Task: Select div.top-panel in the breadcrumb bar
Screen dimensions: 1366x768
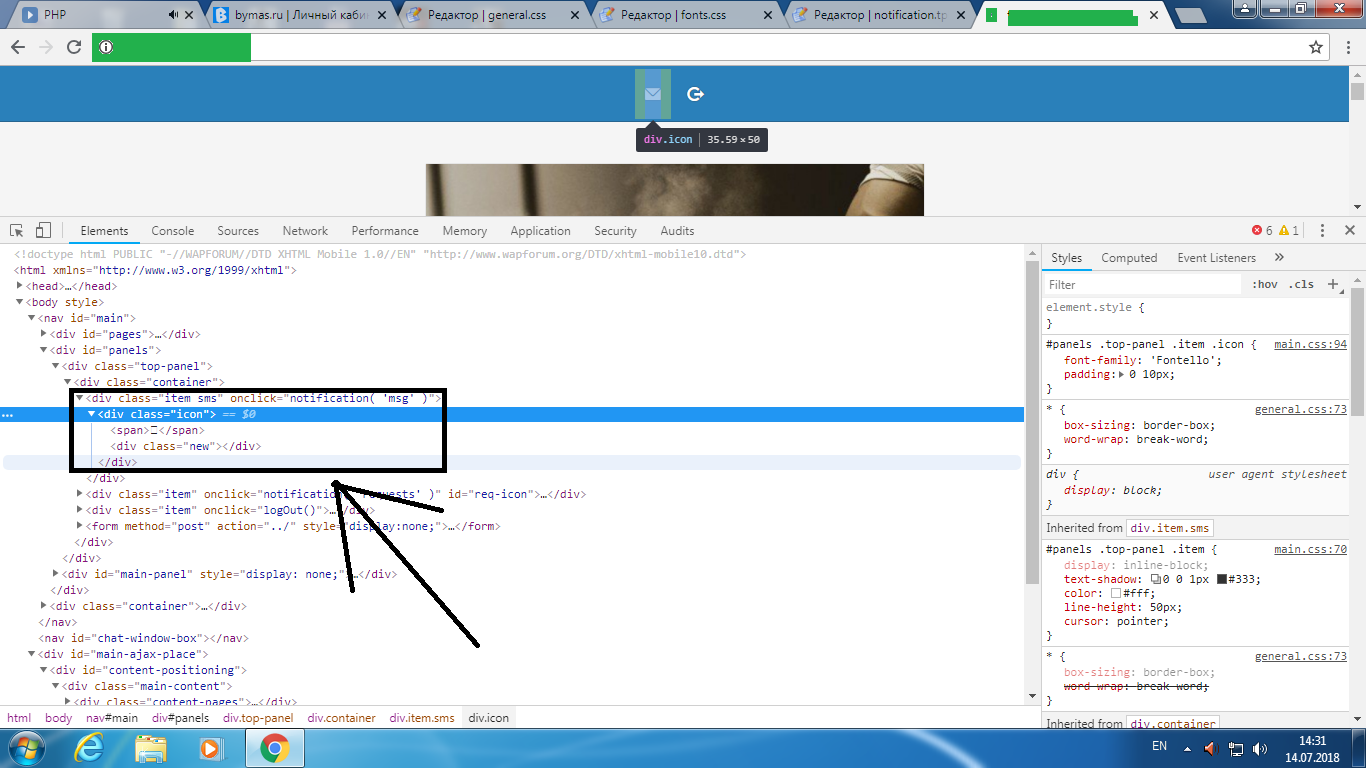Action: tap(258, 718)
